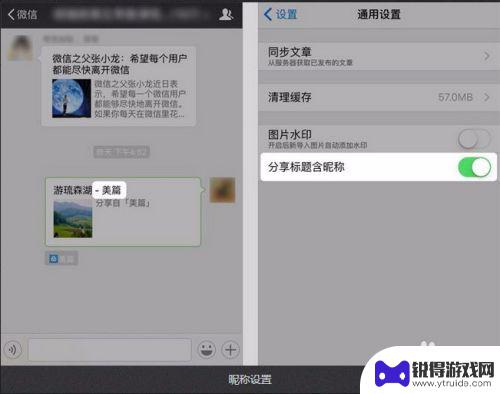The image size is (500, 394).
Task: Tap the chat timestamp label
Action: [x=121, y=152]
